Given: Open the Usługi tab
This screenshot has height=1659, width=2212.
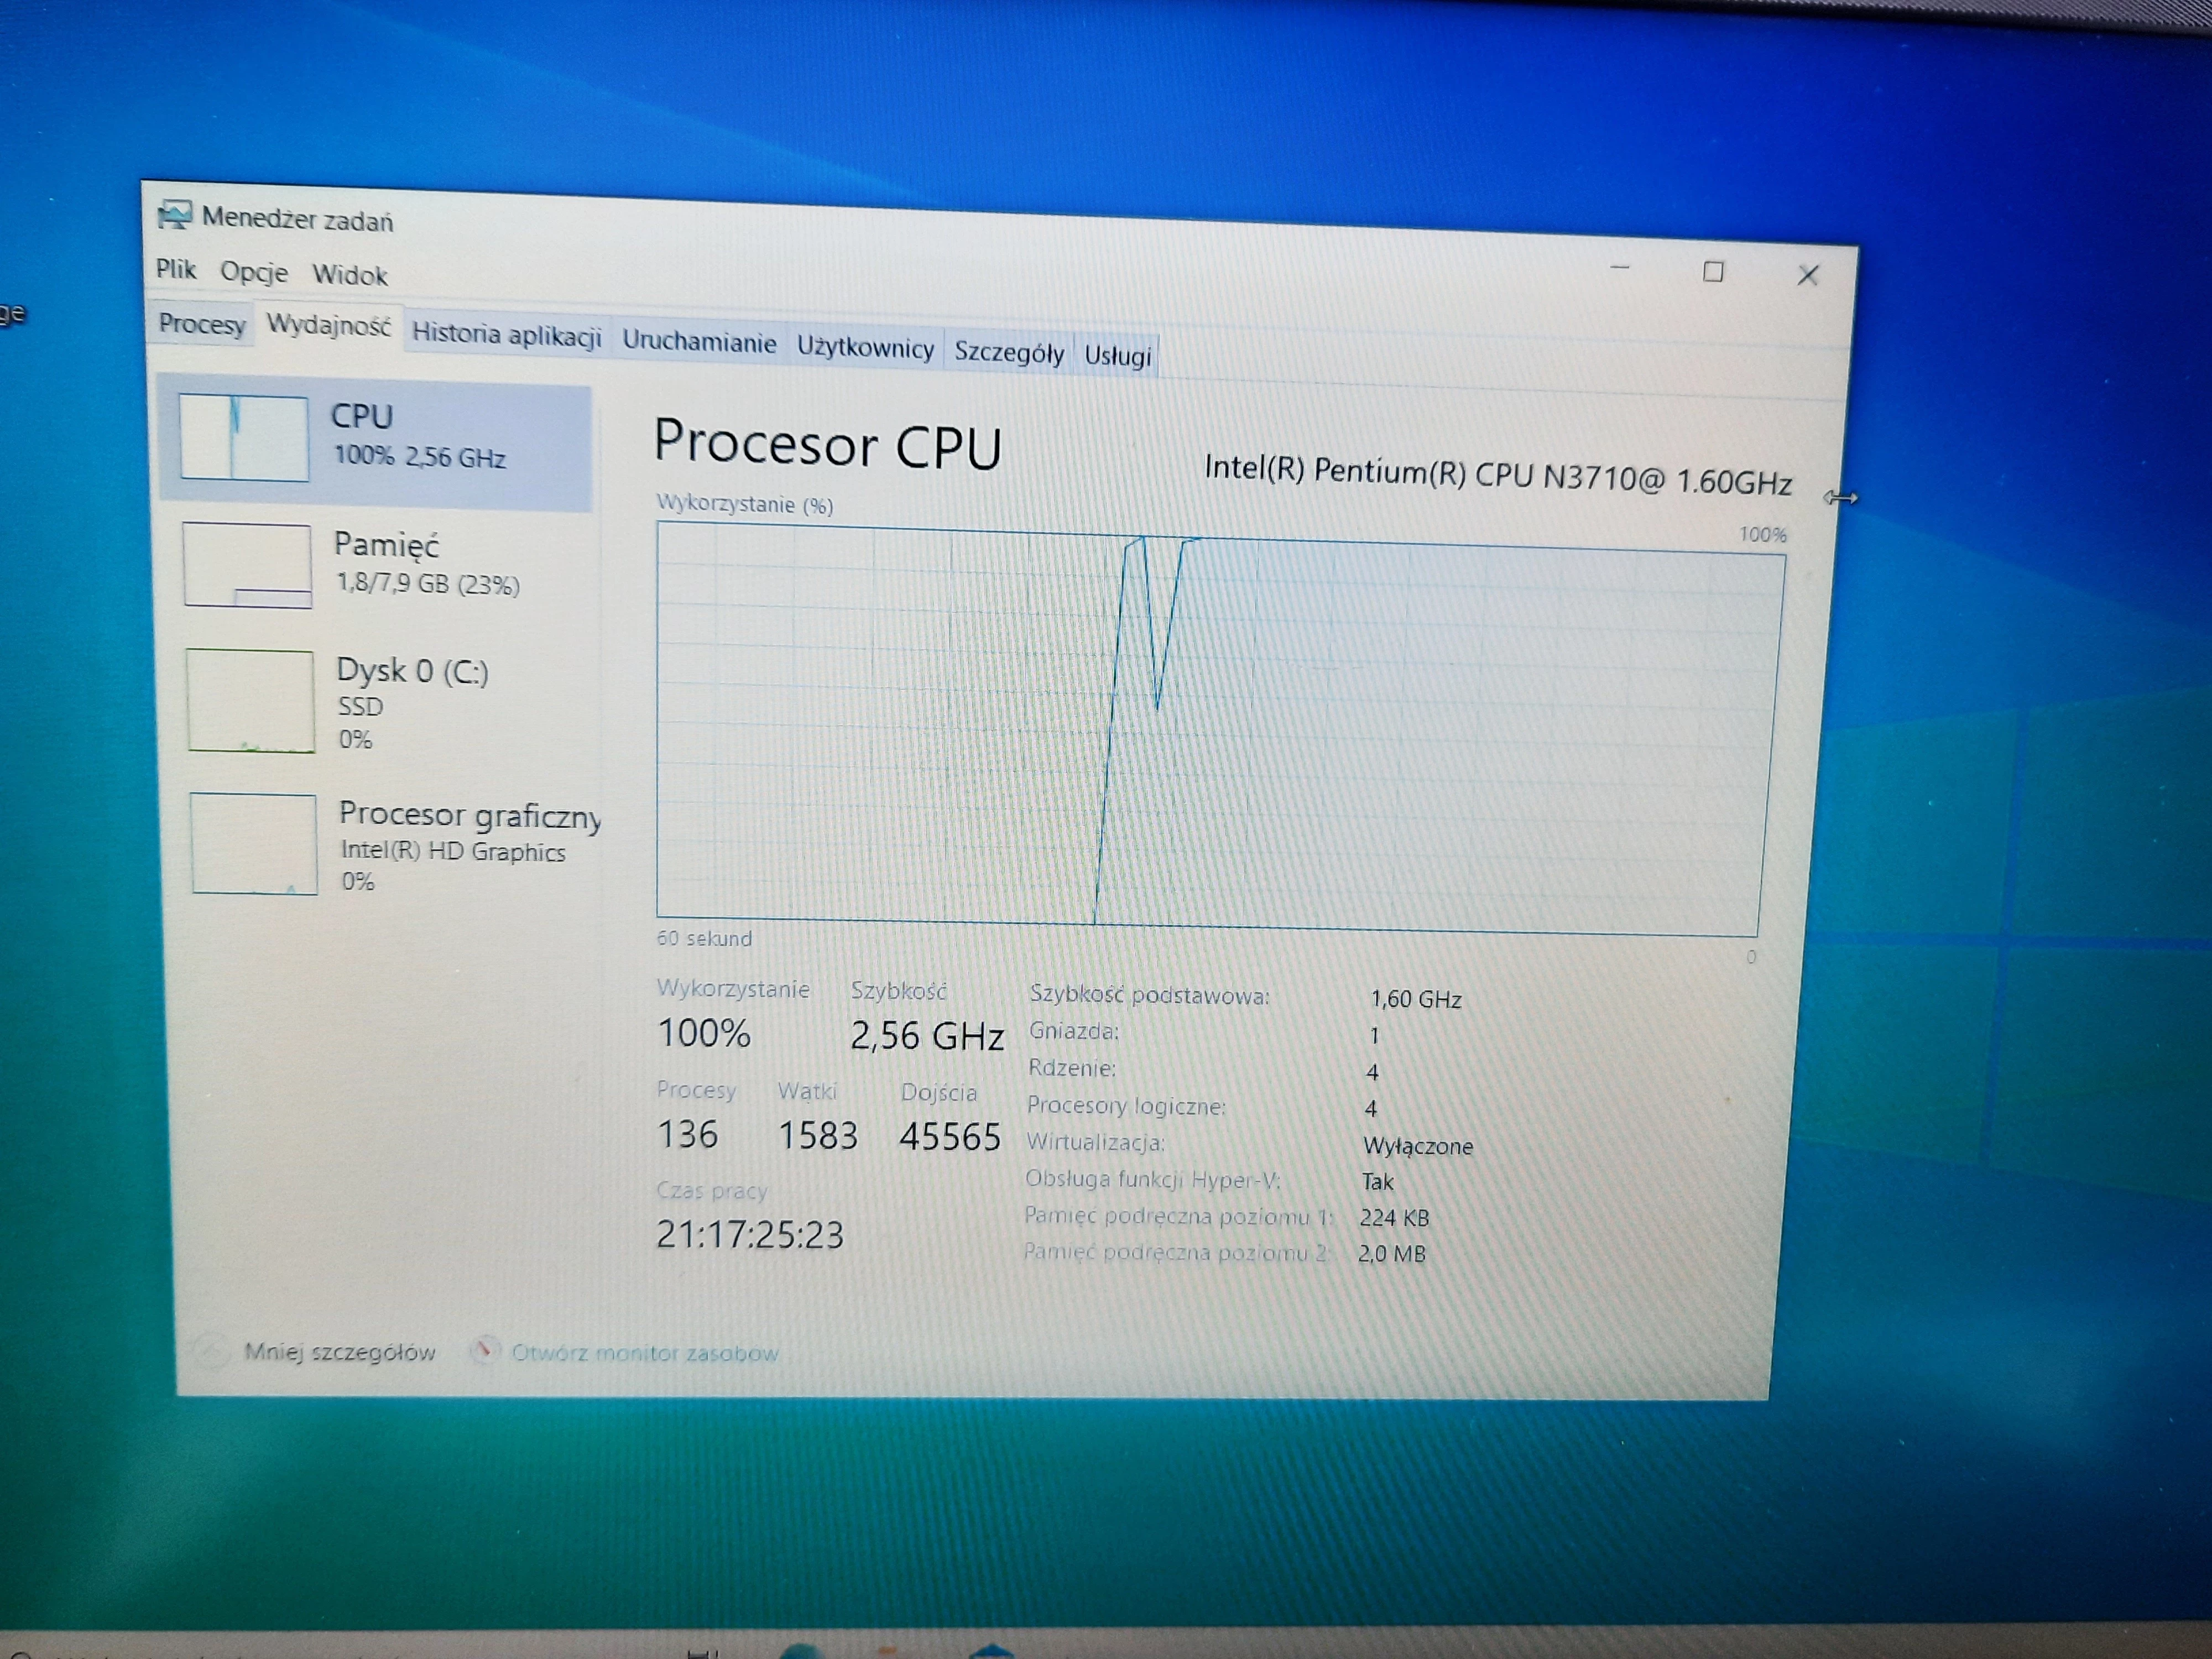Looking at the screenshot, I should 1118,355.
